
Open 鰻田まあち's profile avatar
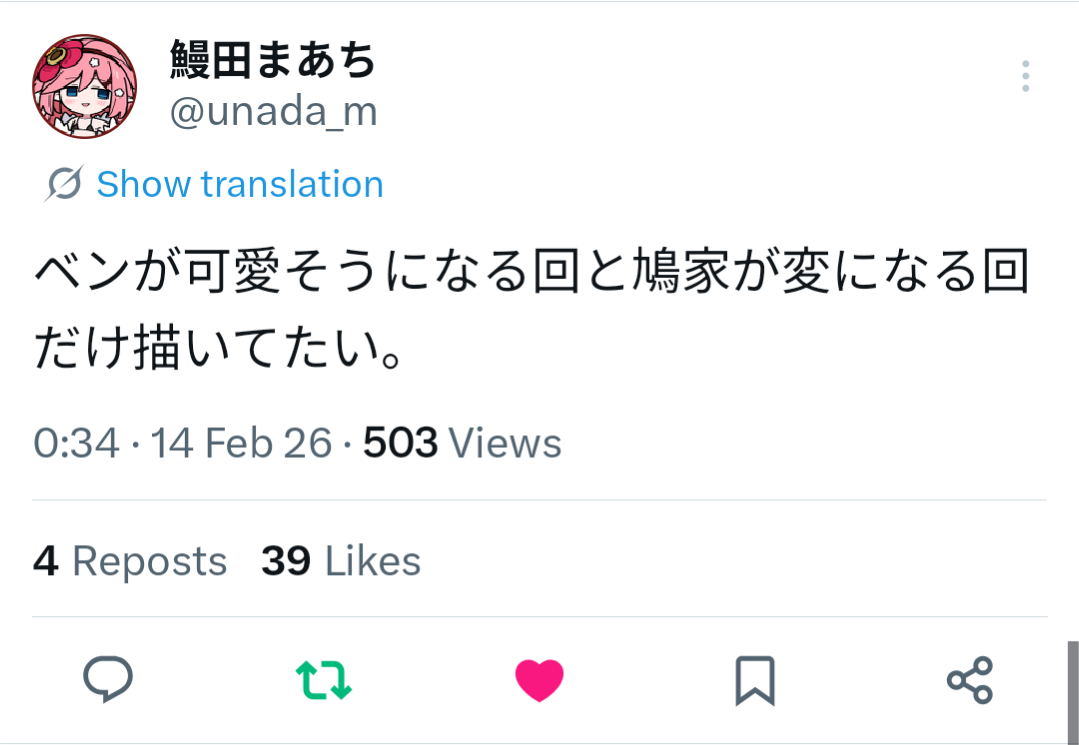[84, 86]
